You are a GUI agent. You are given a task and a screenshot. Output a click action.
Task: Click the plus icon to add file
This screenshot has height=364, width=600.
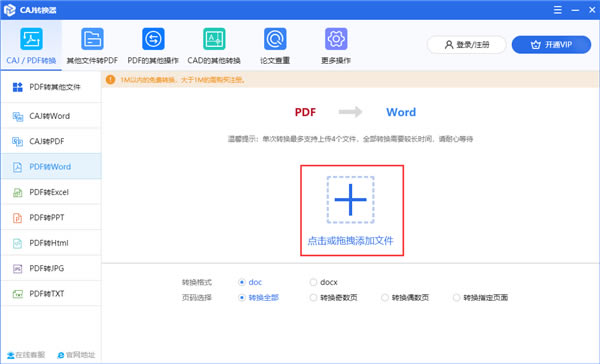351,200
